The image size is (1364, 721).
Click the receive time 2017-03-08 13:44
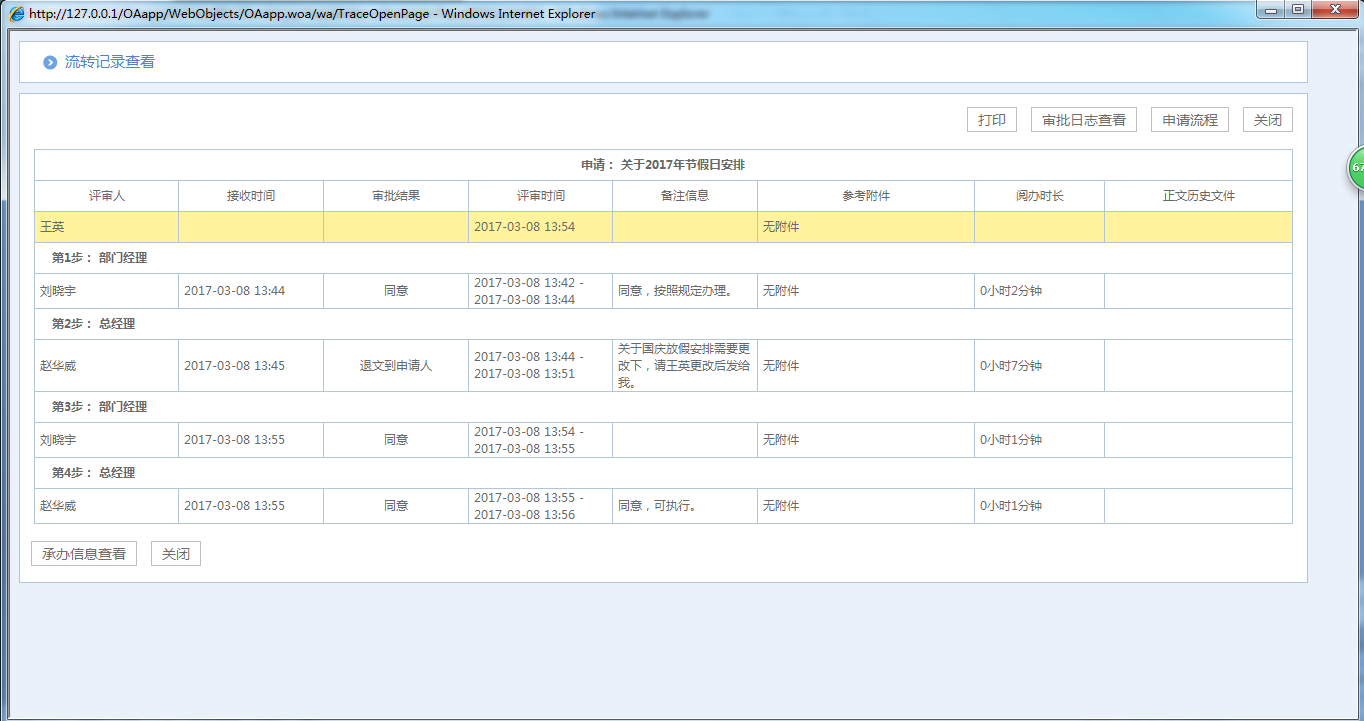234,291
